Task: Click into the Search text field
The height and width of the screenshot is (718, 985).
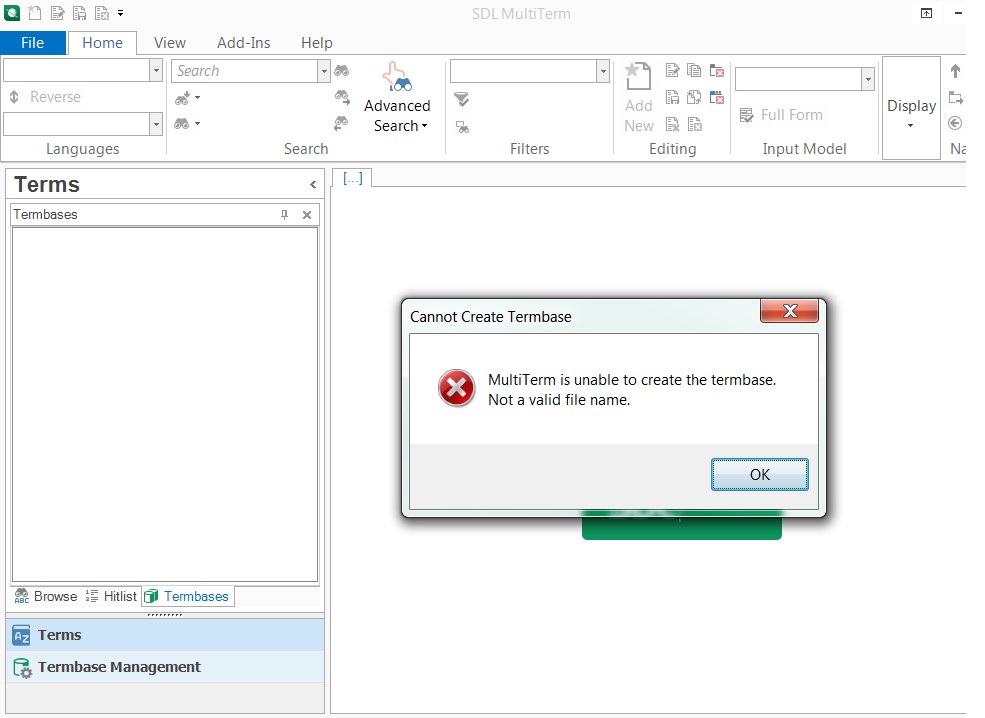Action: coord(244,70)
